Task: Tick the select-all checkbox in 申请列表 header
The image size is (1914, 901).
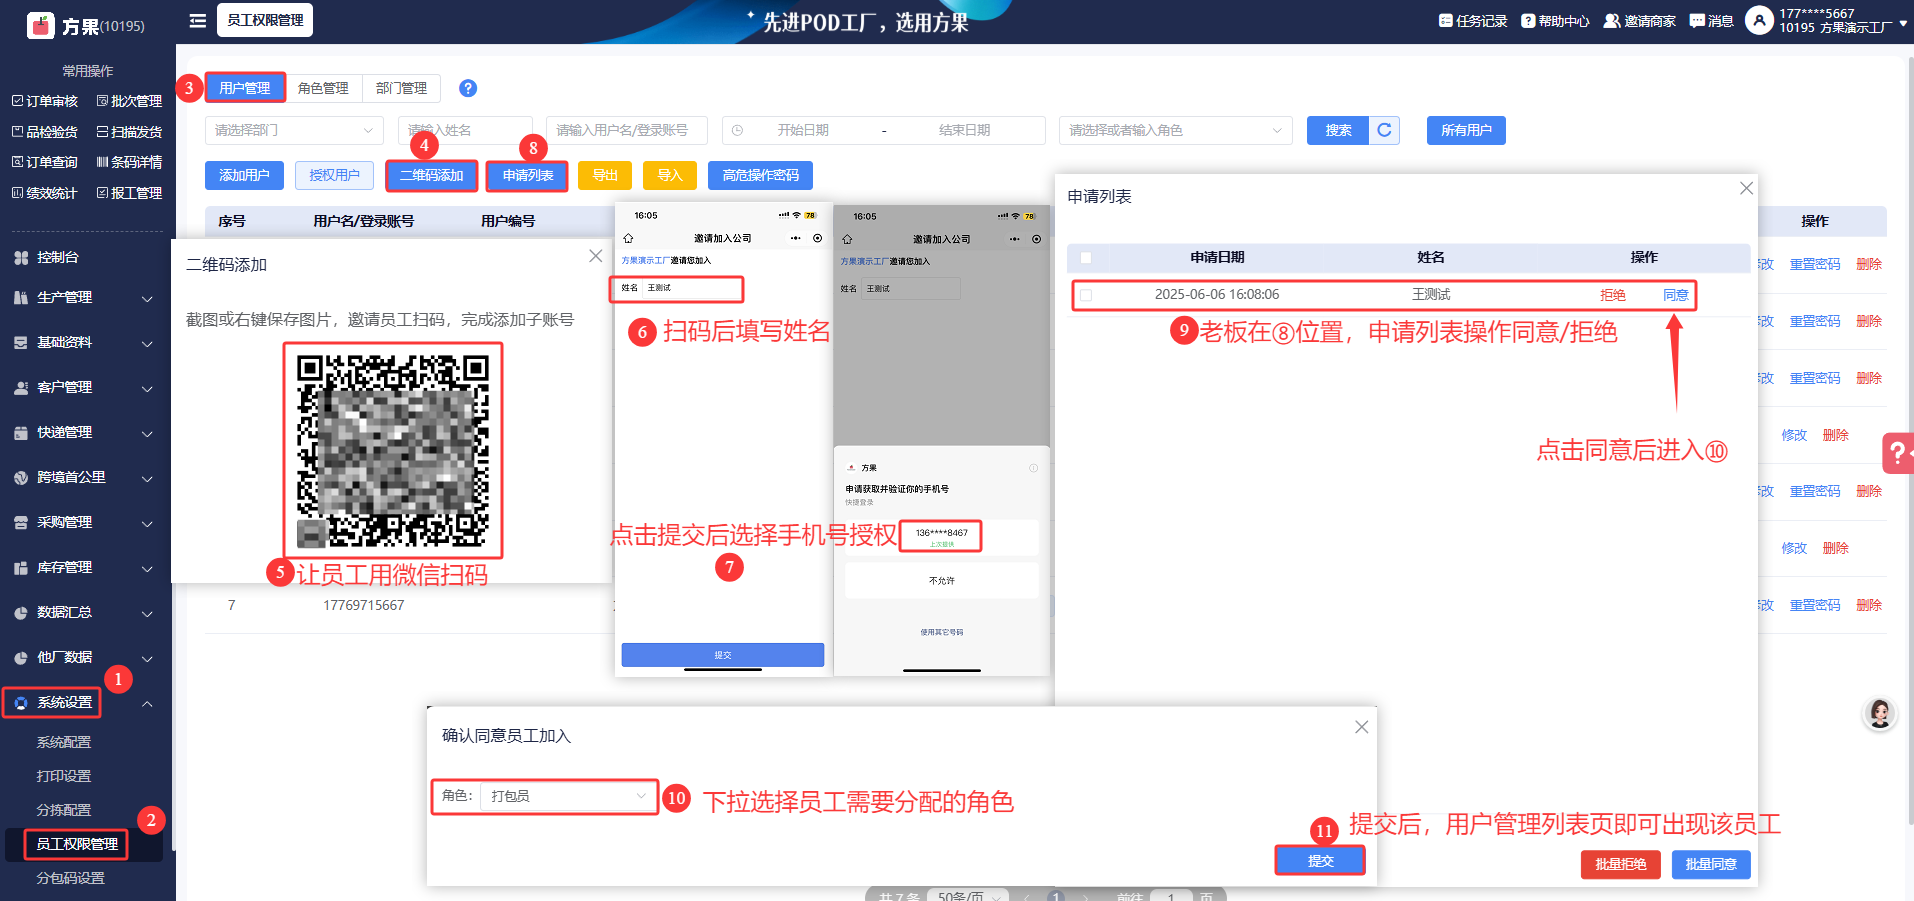Action: tap(1086, 258)
